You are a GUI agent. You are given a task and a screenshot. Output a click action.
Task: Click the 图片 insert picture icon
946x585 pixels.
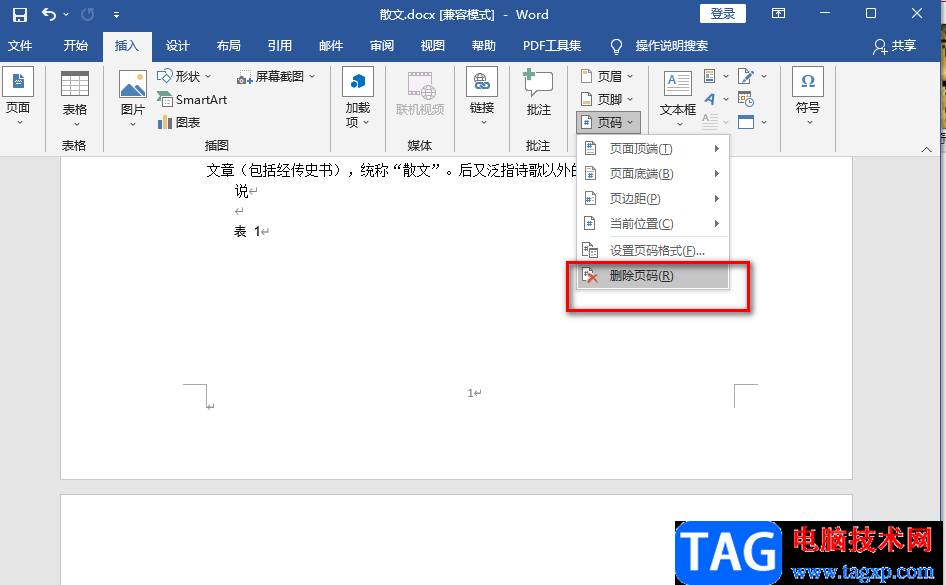pyautogui.click(x=133, y=84)
